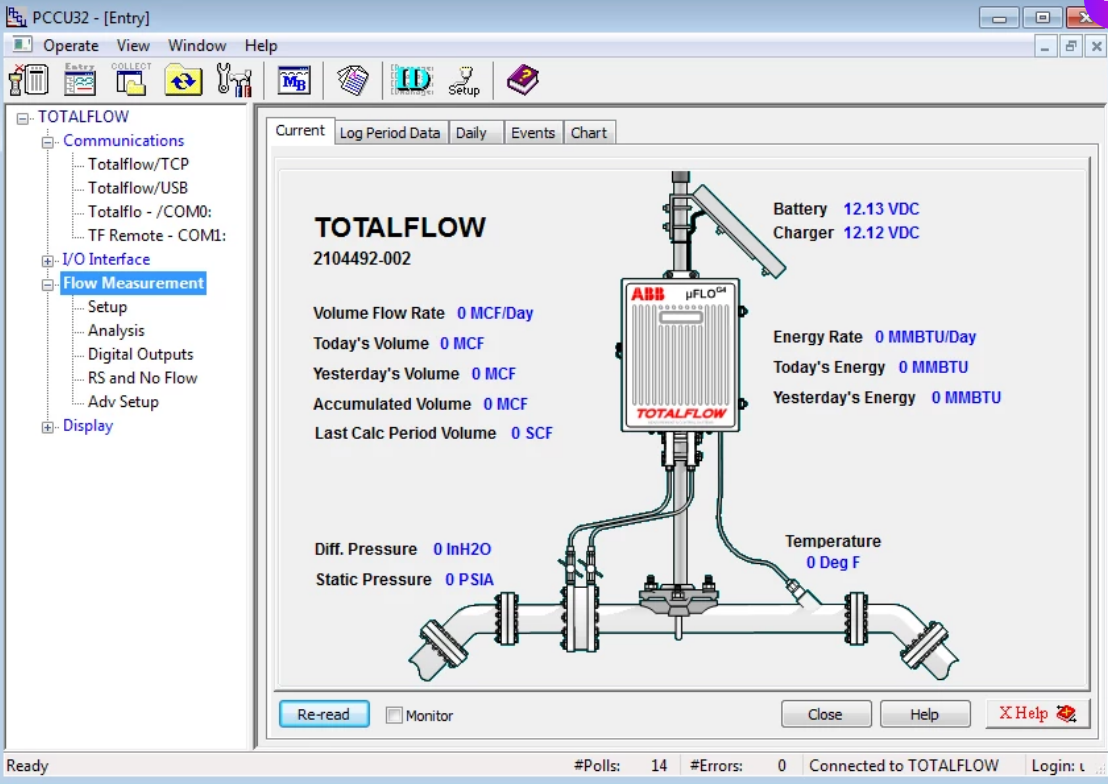Open the Operate menu
The width and height of the screenshot is (1108, 784).
point(70,46)
